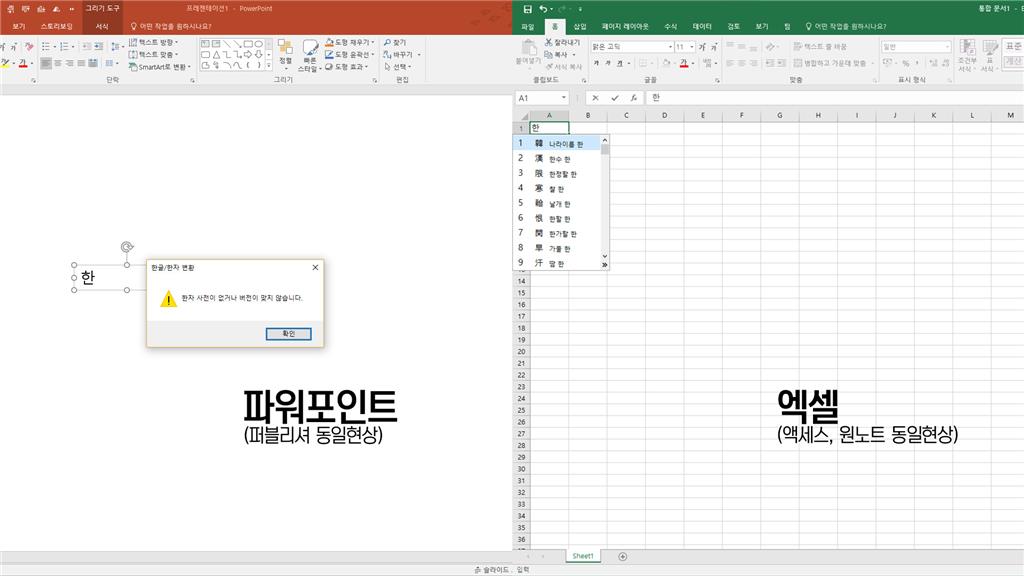Select Hanja candidate 2 漢 한수 한

(557, 158)
